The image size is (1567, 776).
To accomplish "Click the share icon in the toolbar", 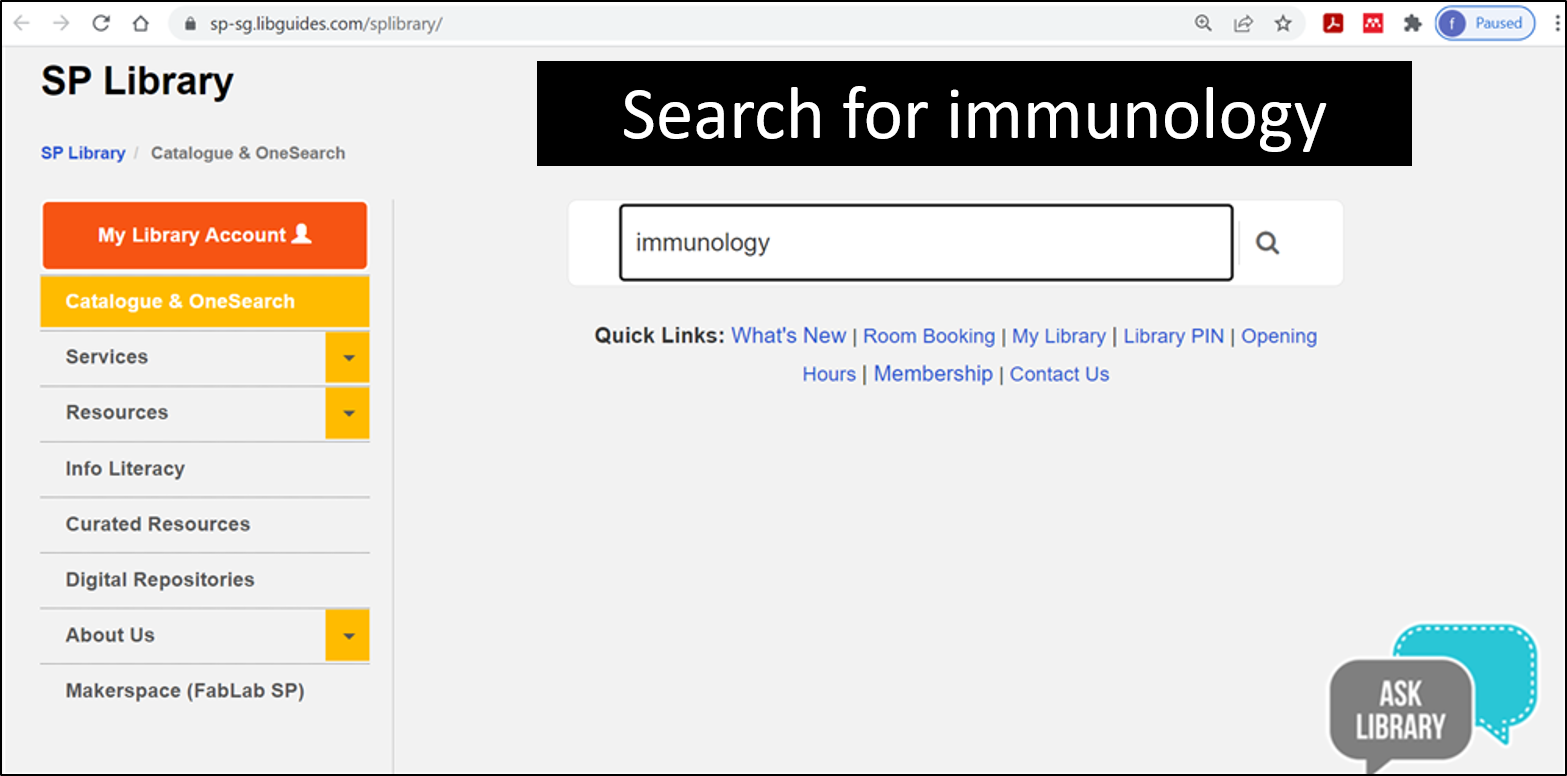I will pos(1243,23).
